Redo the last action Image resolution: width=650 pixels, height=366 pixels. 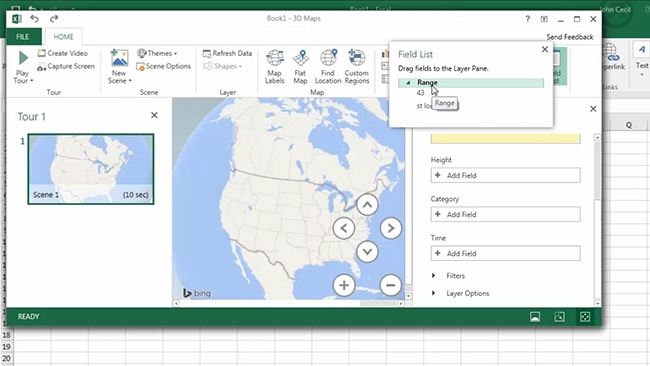click(x=54, y=19)
